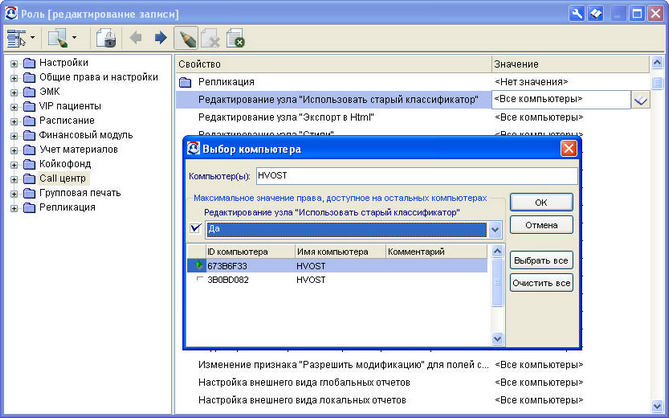Click the Репликация folder icon in properties list
Screen dimensions: 669x418
[185, 82]
